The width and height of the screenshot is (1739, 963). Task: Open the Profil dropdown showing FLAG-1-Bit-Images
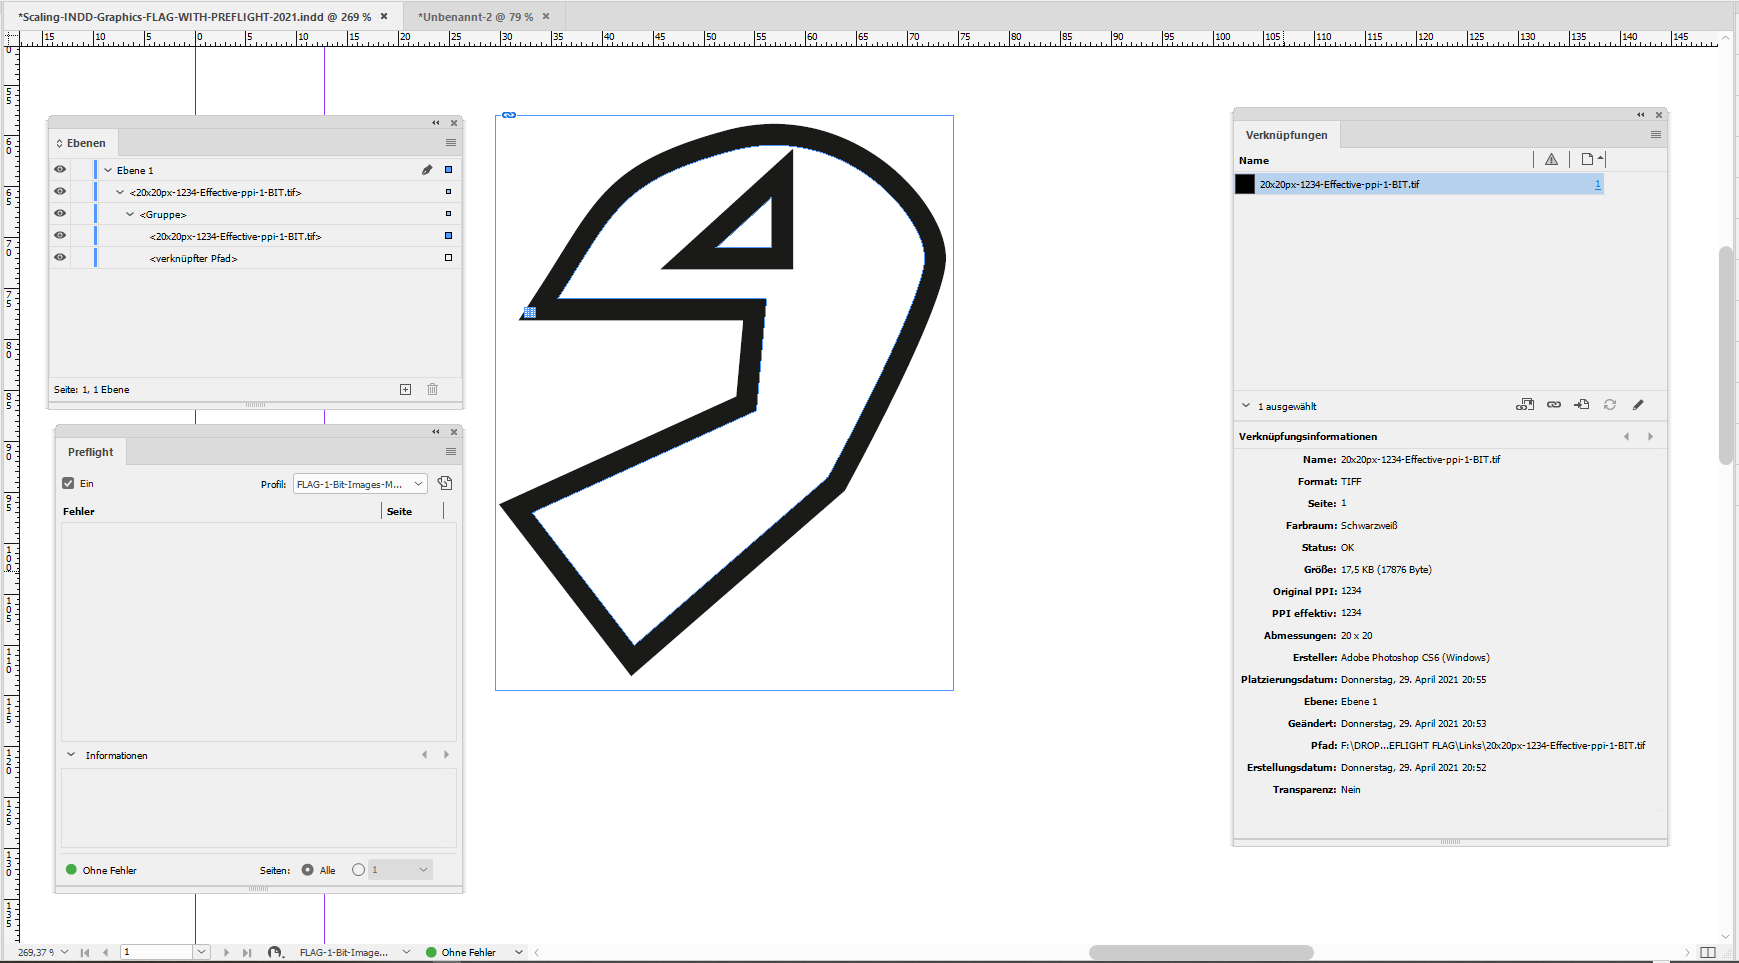[x=358, y=483]
